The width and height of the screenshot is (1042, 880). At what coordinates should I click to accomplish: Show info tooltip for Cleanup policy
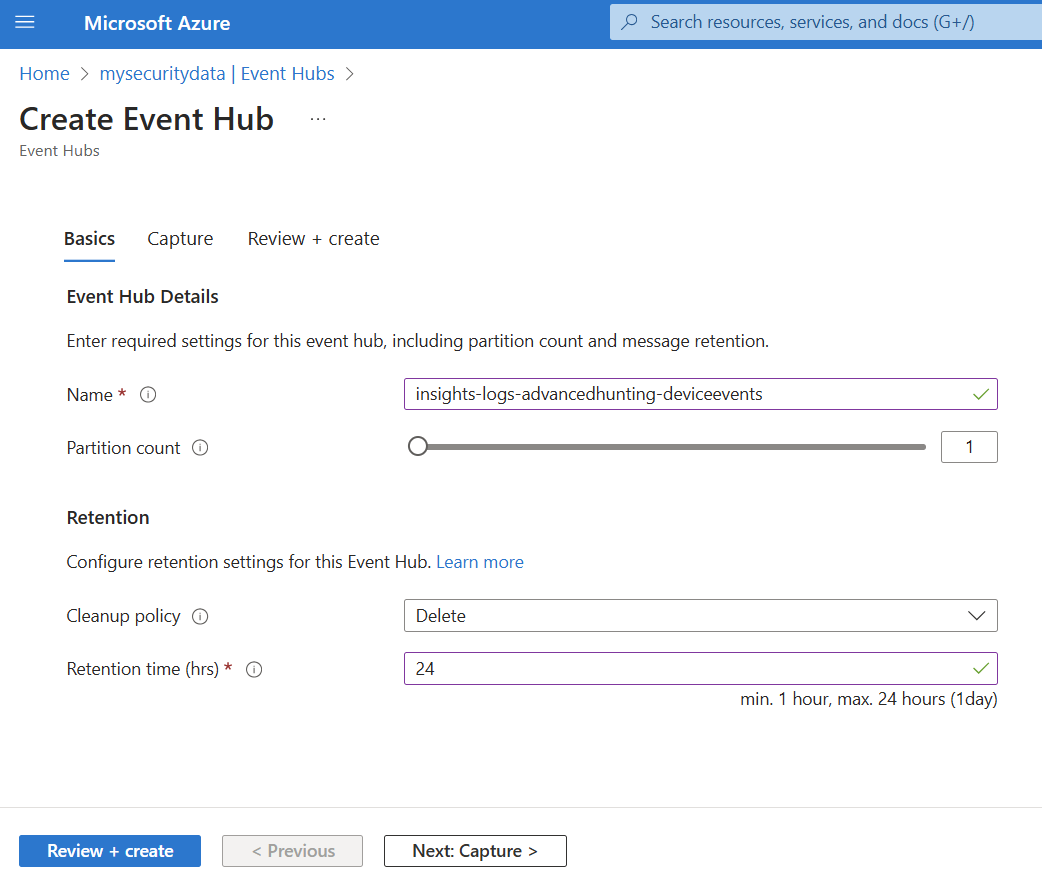tap(200, 616)
